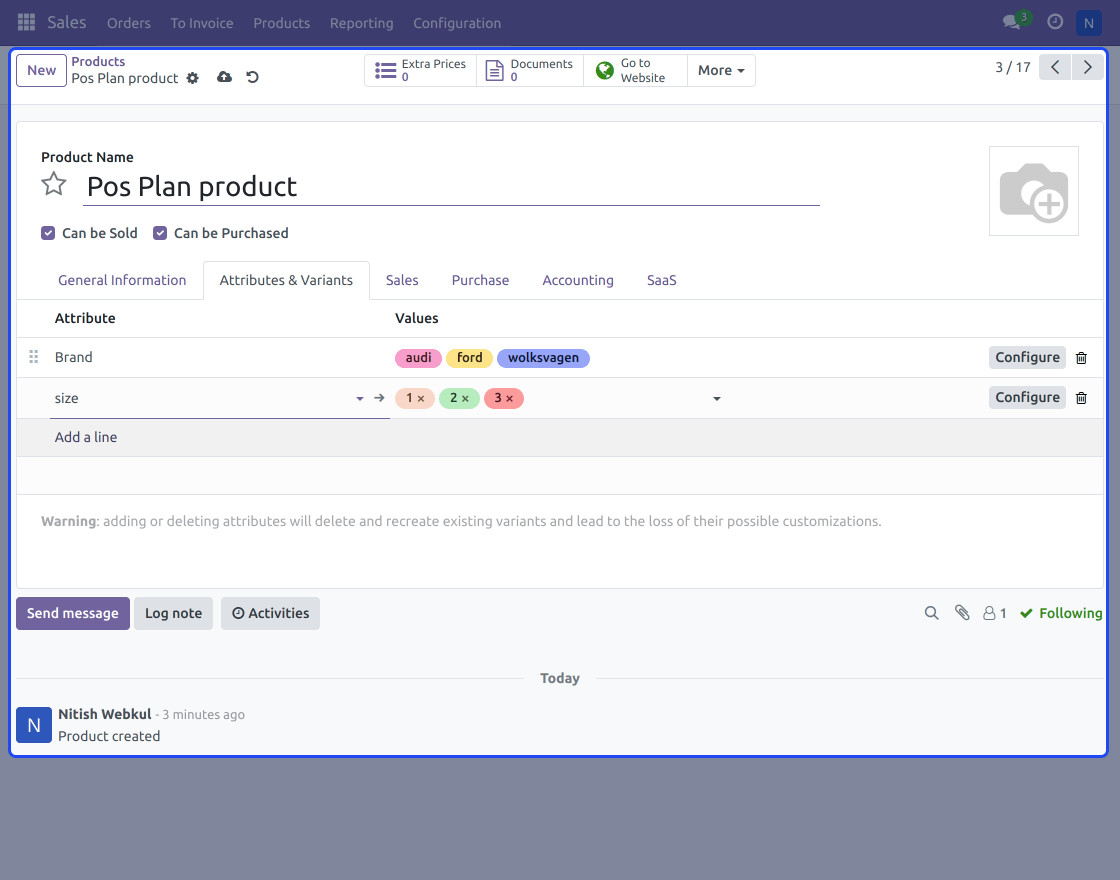Open the Documents smart button
This screenshot has height=880, width=1120.
530,70
